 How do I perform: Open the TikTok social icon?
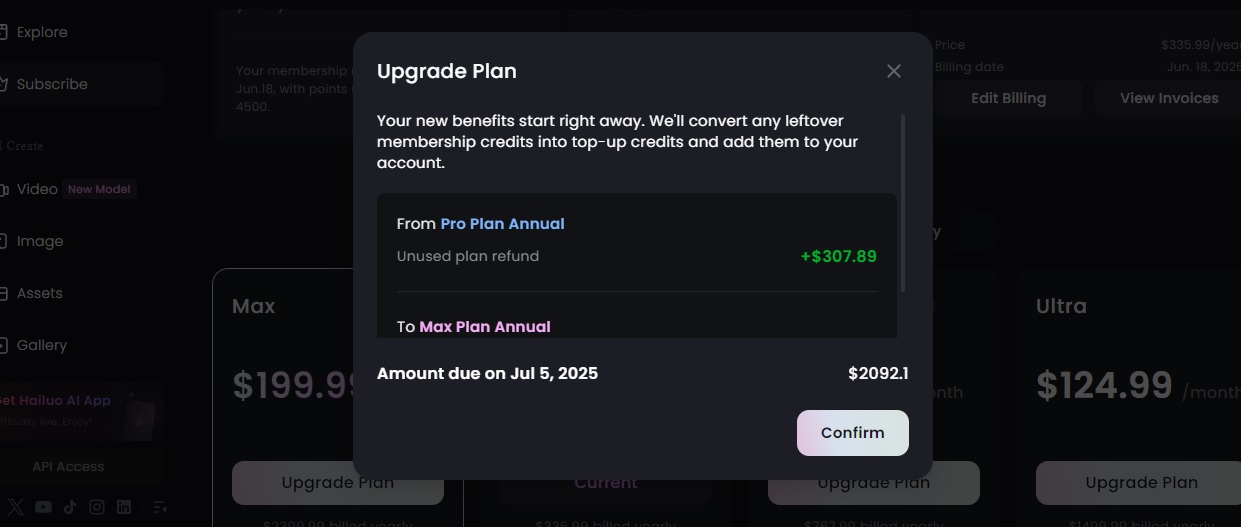pyautogui.click(x=70, y=507)
